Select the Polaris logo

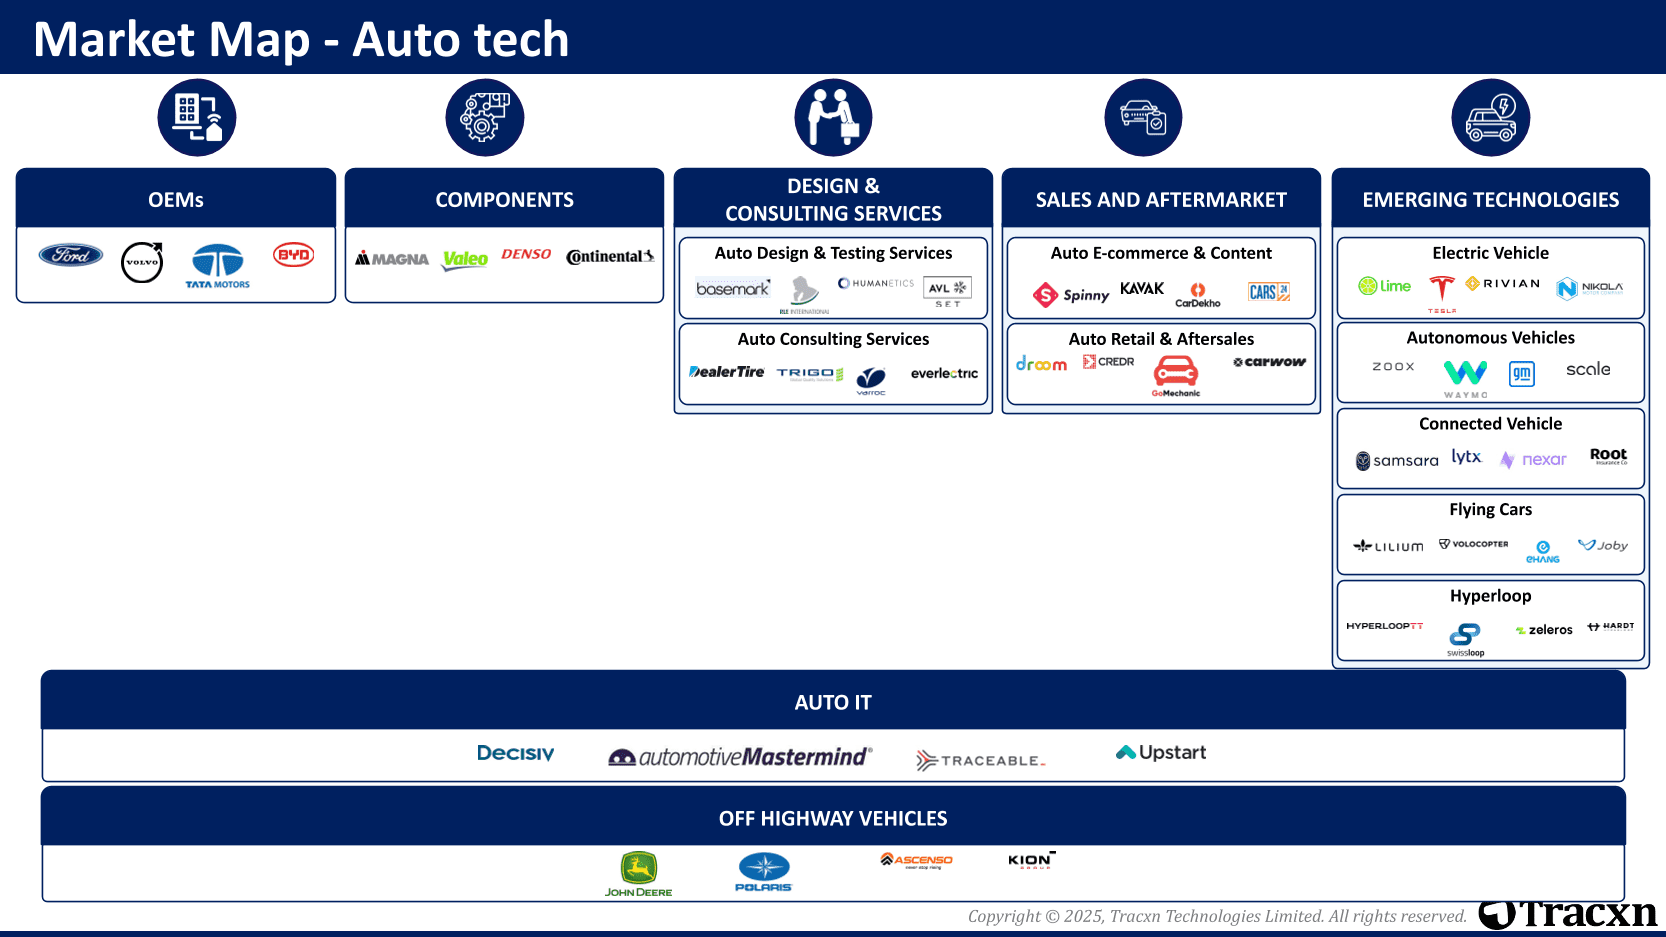point(763,872)
